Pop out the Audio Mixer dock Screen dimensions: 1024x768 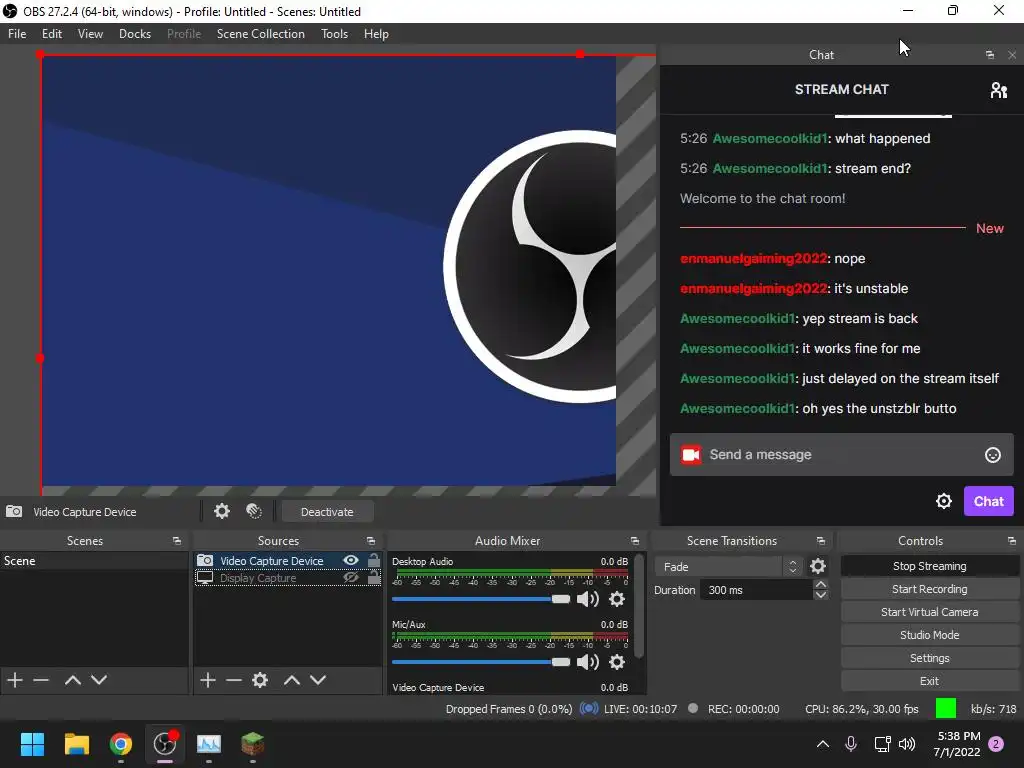tap(635, 541)
